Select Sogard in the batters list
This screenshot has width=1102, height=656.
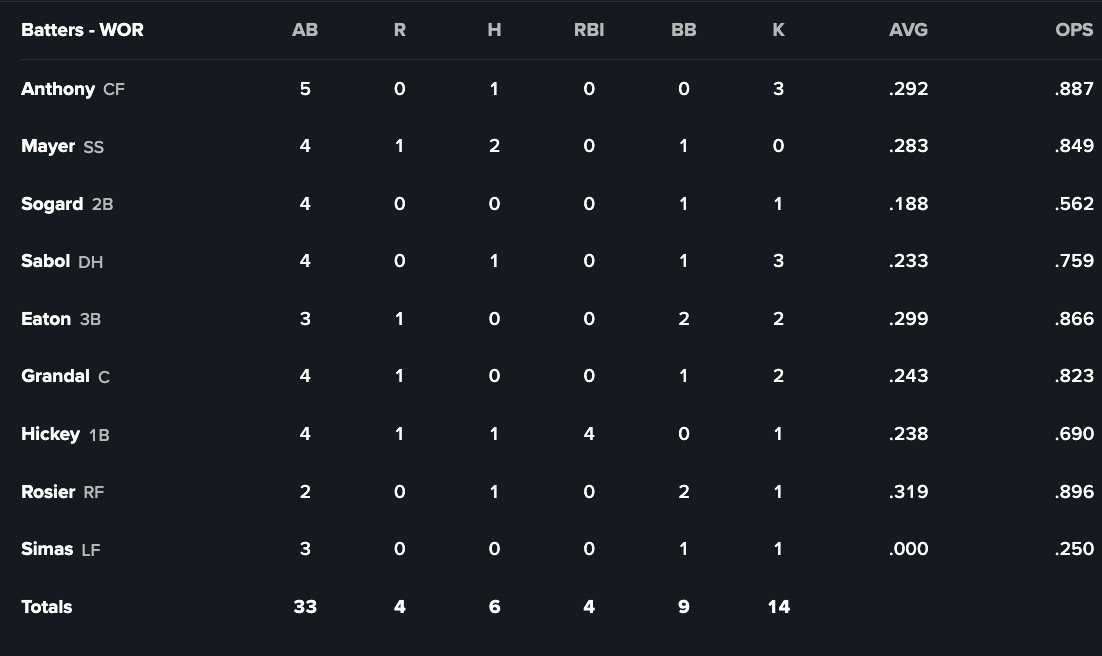pyautogui.click(x=52, y=204)
